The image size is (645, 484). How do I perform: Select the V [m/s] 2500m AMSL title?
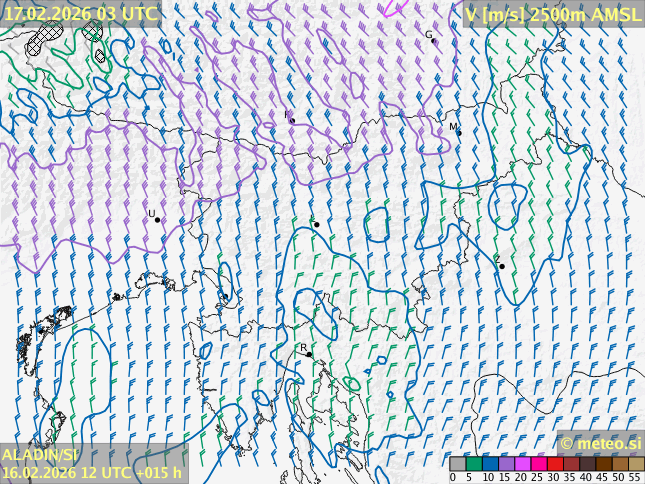[x=553, y=14]
